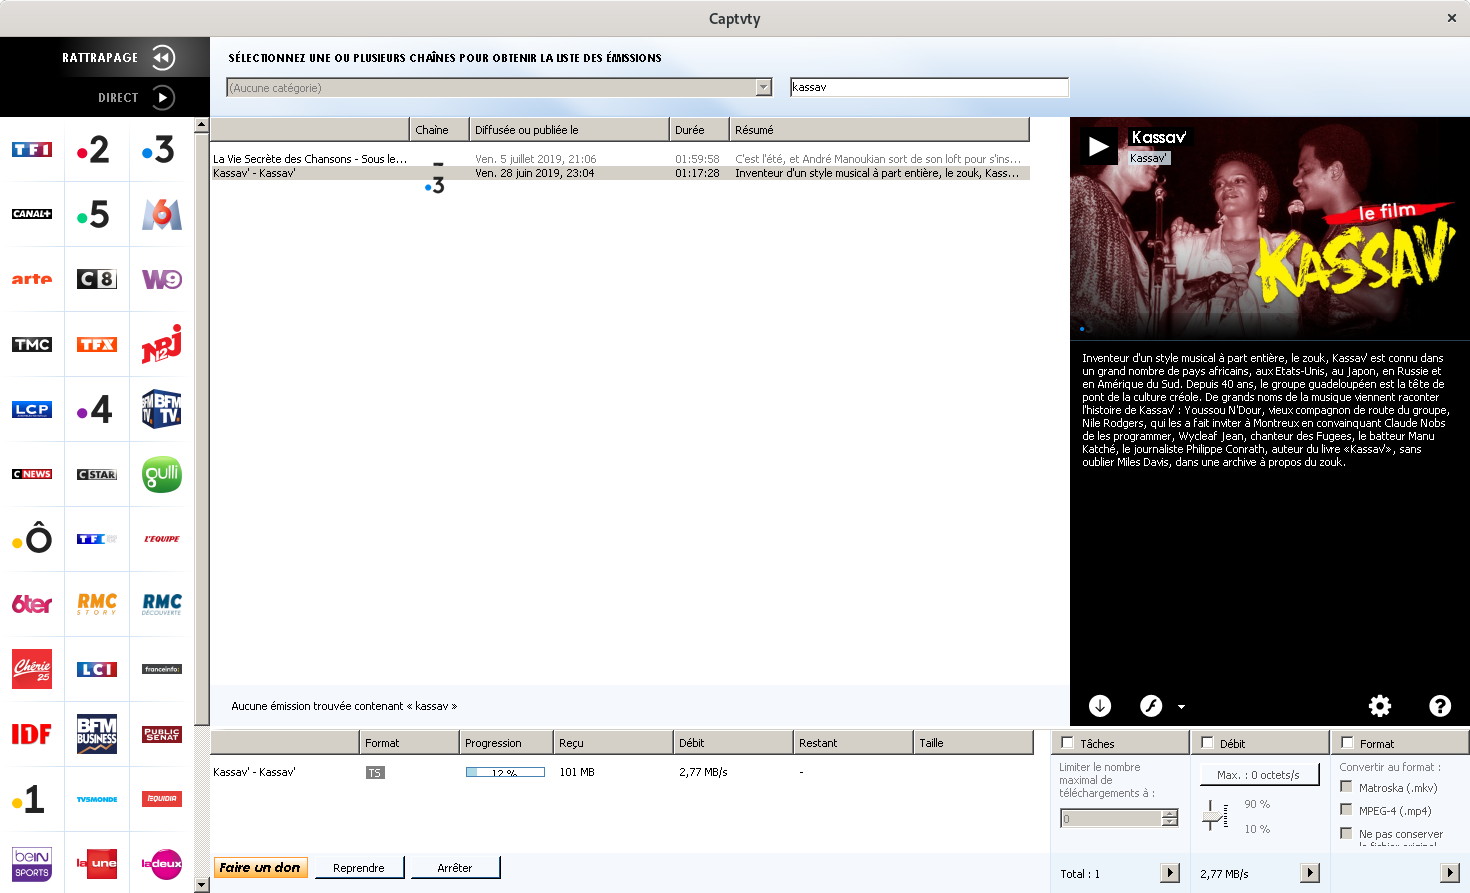
Task: Open settings with the gear icon
Action: (1380, 706)
